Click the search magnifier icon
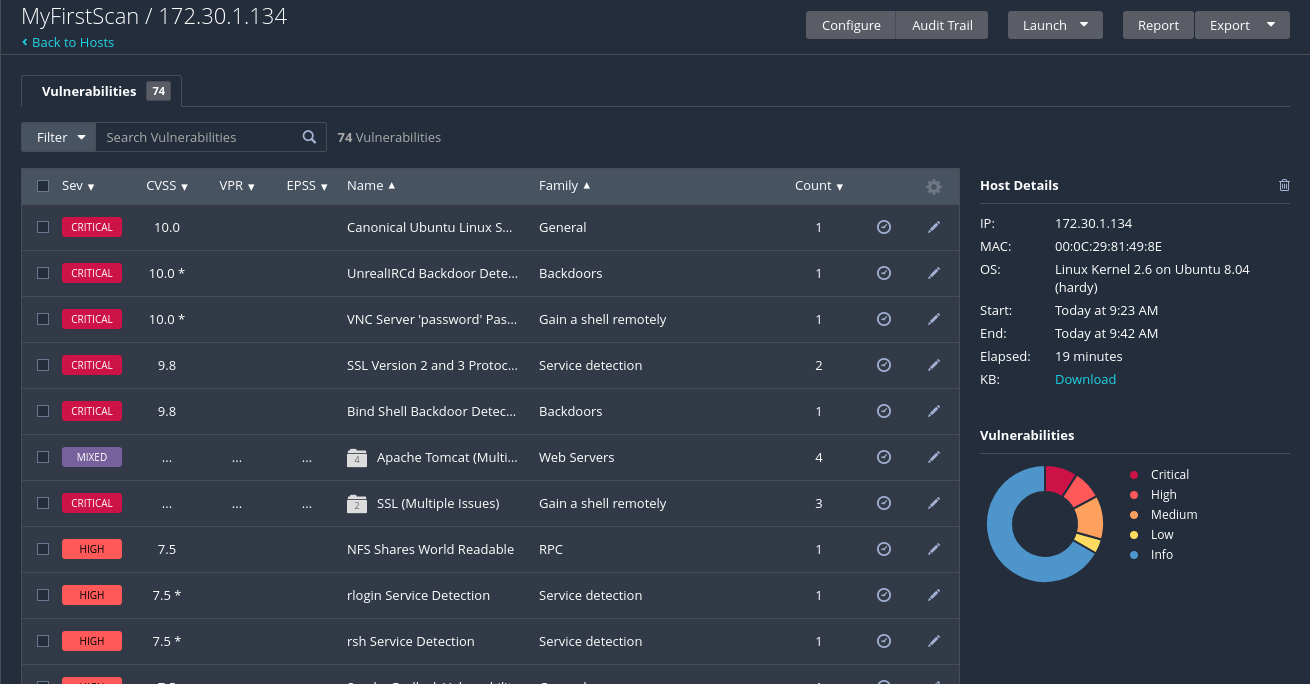The width and height of the screenshot is (1310, 684). [x=310, y=137]
